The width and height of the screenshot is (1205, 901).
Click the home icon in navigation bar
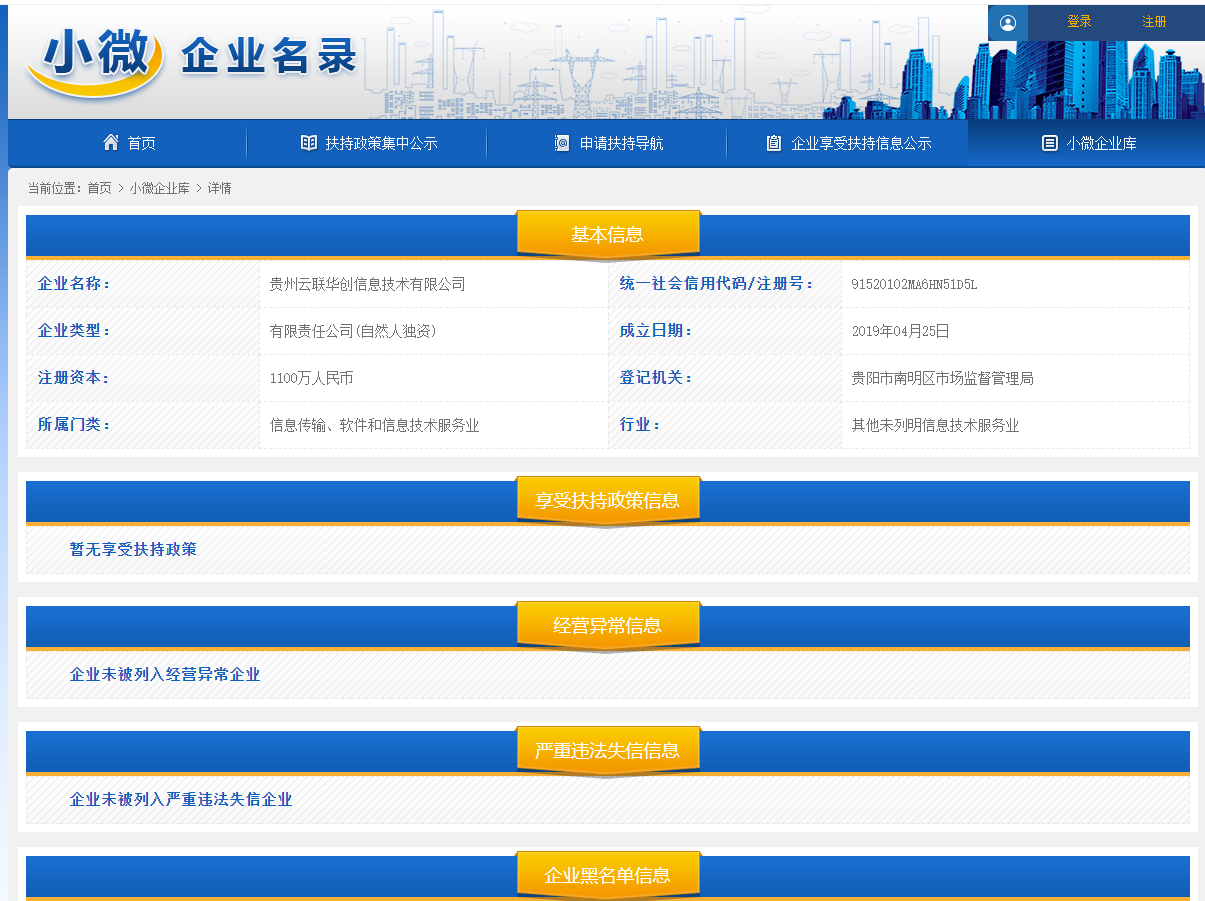111,142
